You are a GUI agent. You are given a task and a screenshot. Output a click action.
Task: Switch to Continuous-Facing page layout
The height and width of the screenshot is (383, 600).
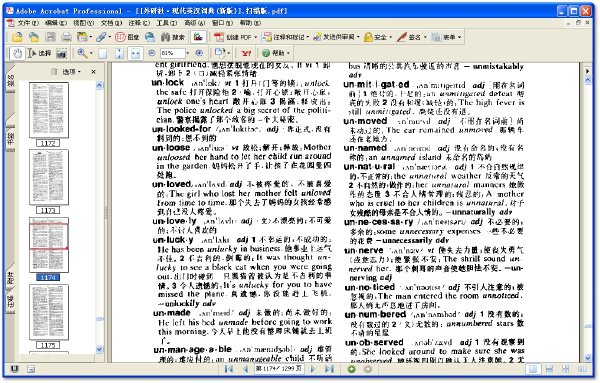[566, 369]
